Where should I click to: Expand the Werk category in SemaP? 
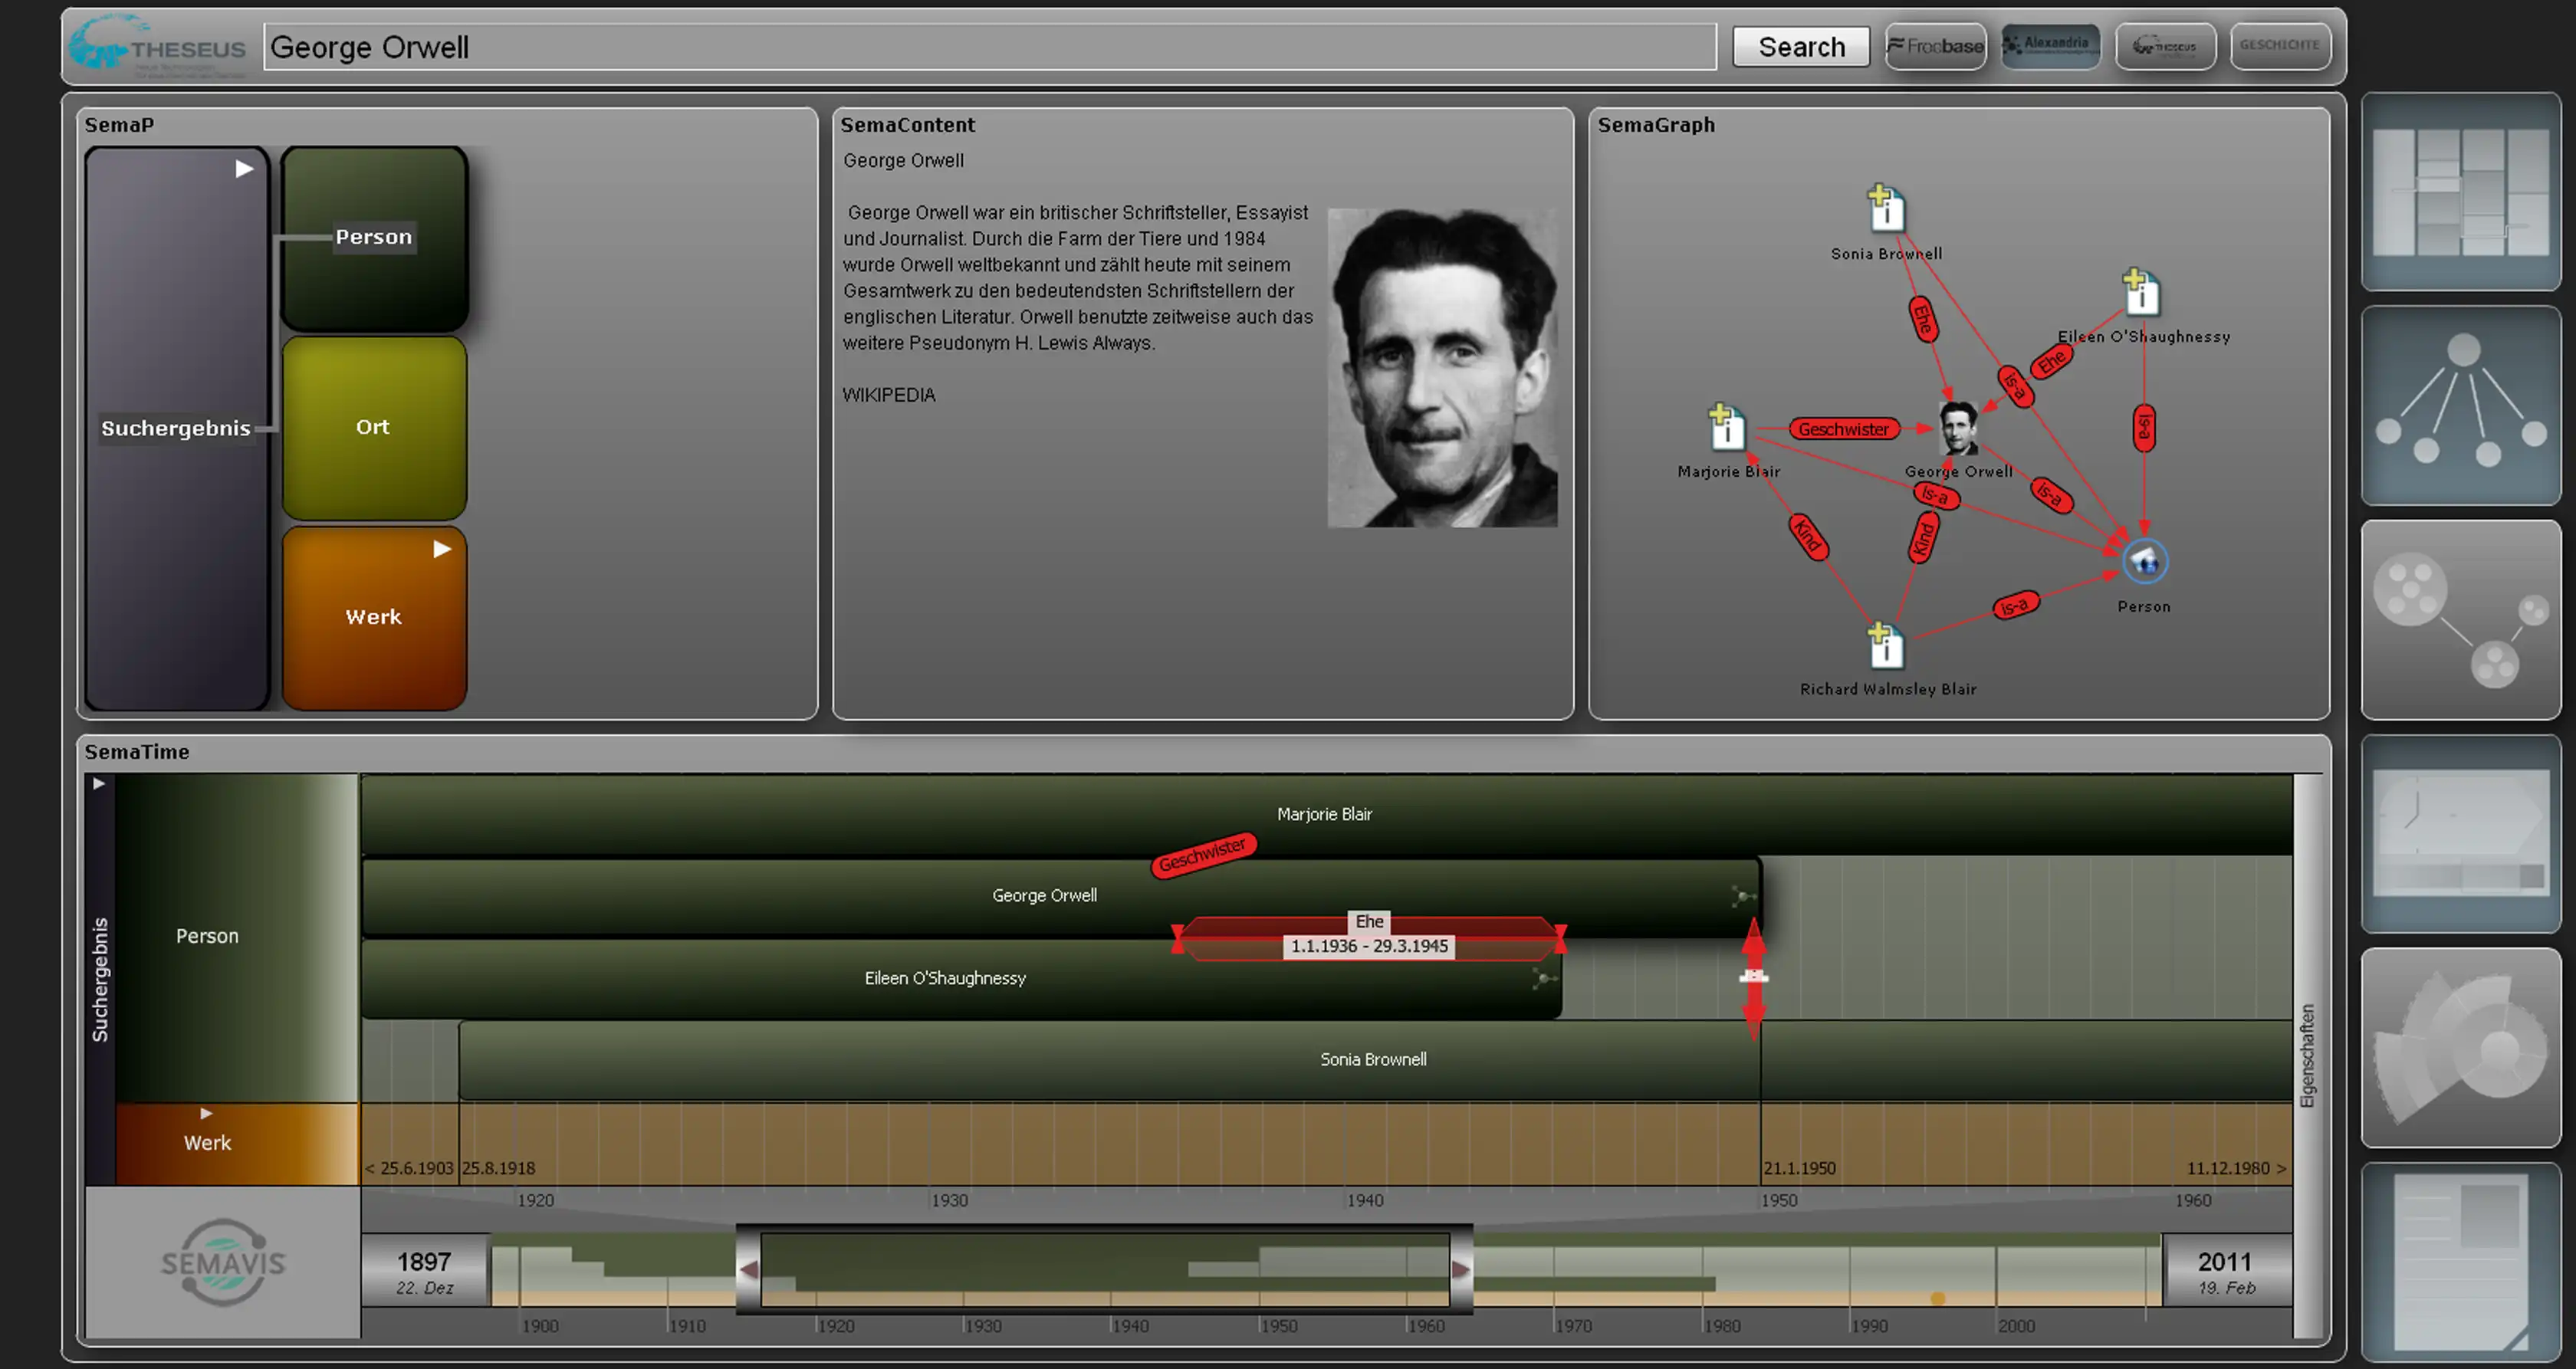[443, 550]
